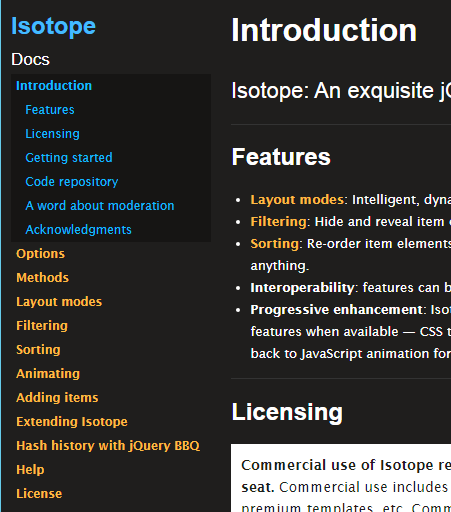
Task: Open A word about moderation link
Action: click(x=100, y=206)
